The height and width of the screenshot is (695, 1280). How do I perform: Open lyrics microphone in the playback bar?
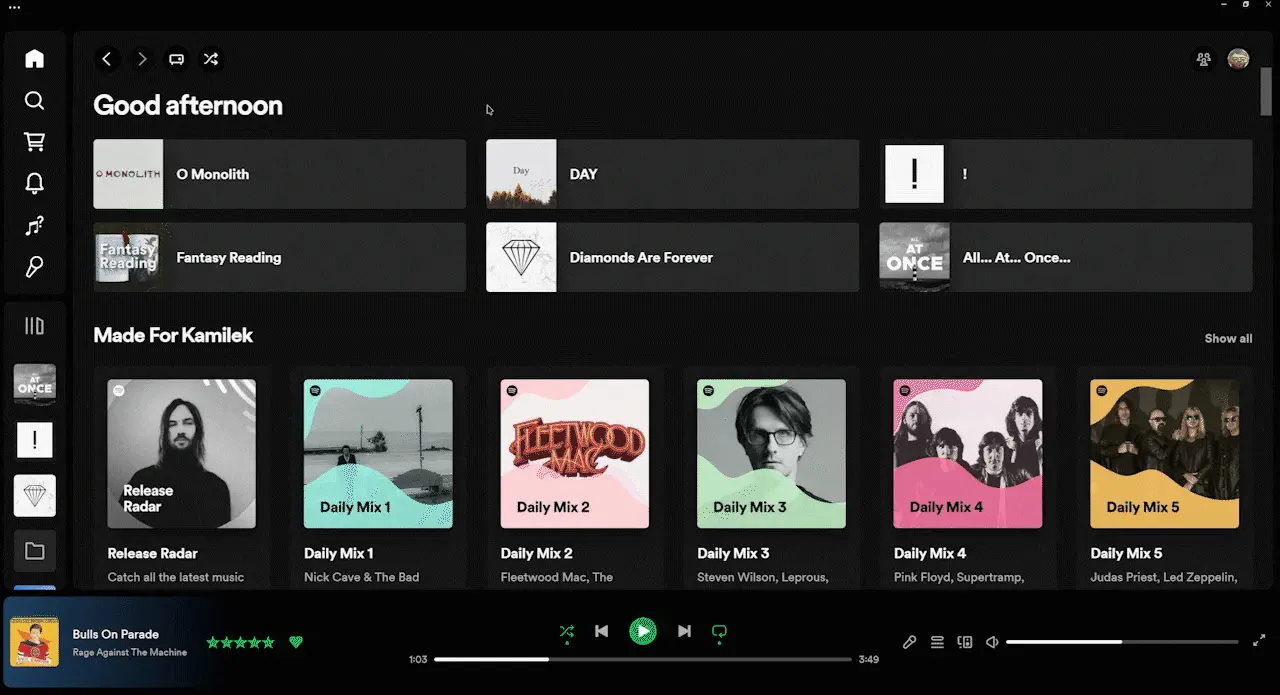[909, 642]
